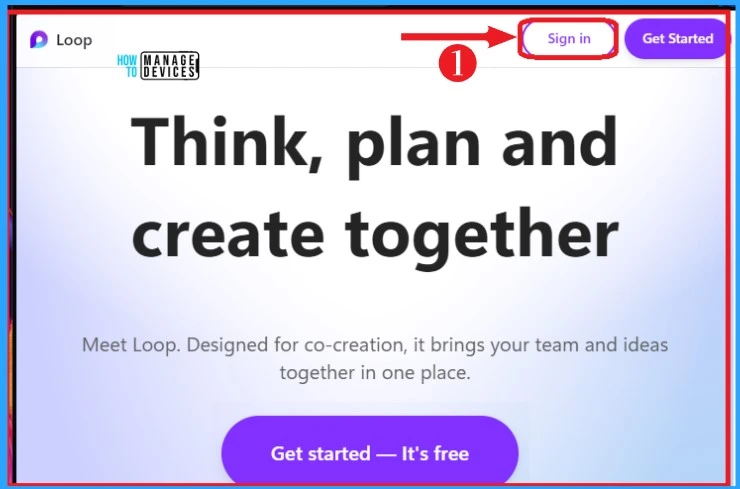
Task: Select the Get Started header button
Action: (677, 39)
